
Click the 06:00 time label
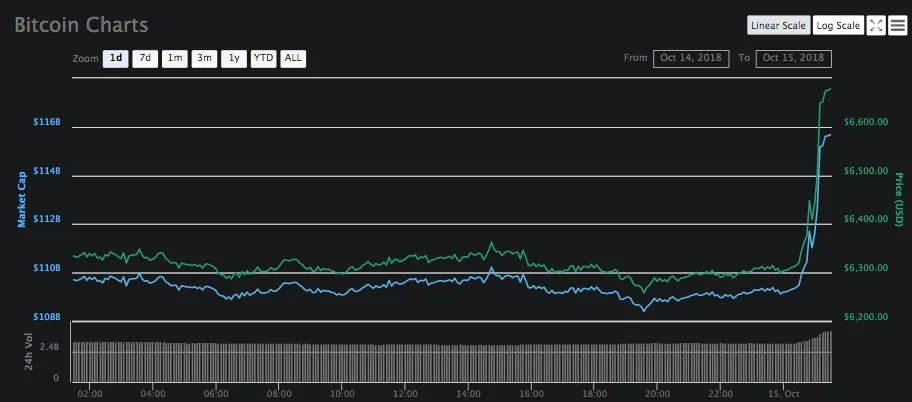pos(216,393)
